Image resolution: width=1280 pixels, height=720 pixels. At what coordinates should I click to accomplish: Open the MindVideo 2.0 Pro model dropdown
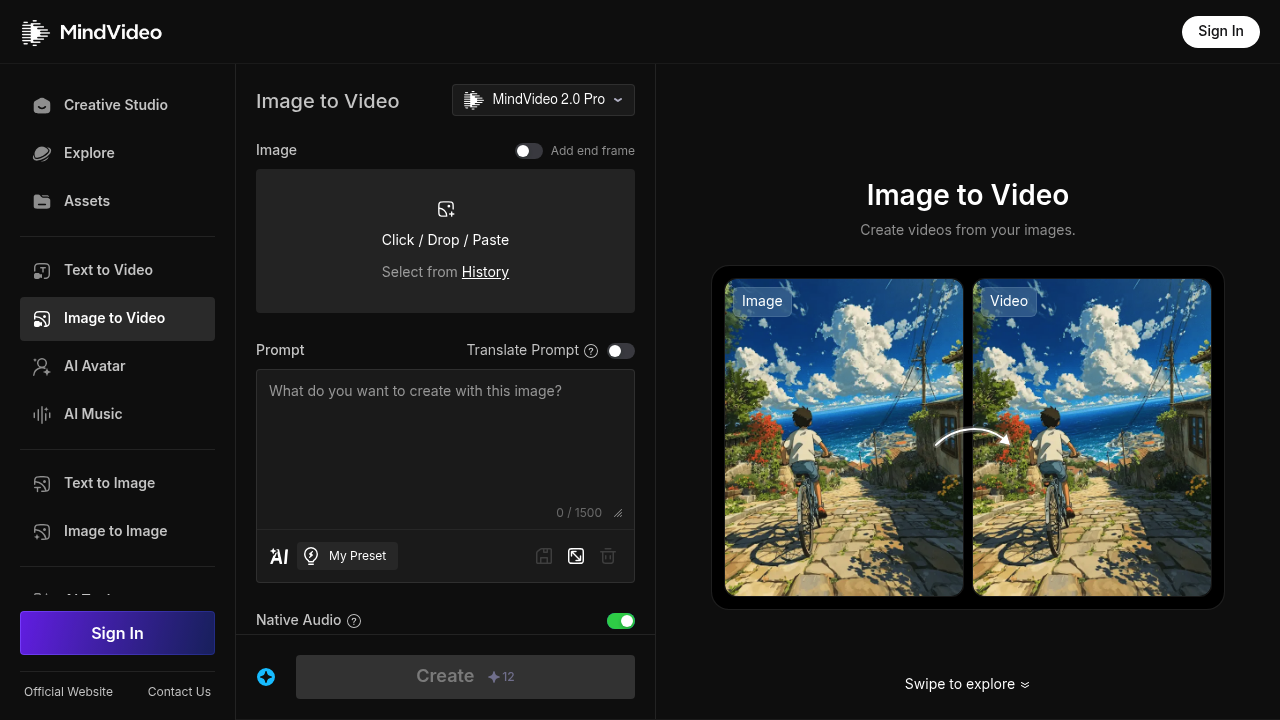coord(543,100)
